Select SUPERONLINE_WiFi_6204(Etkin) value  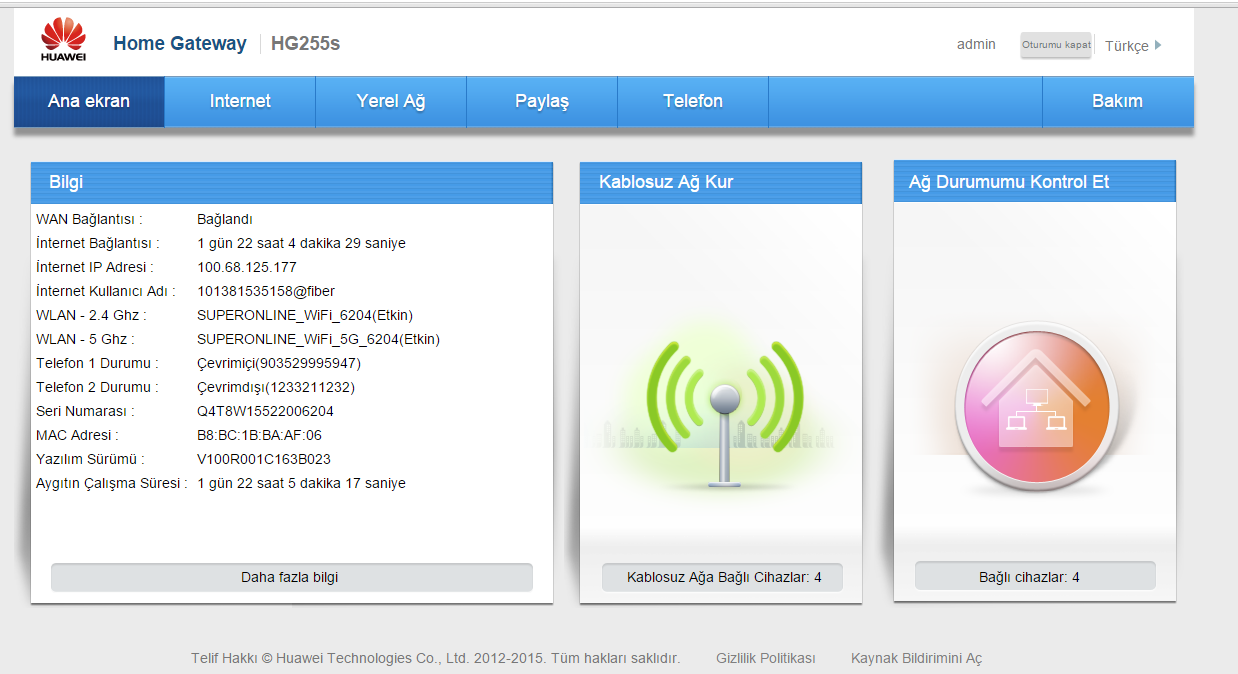point(305,315)
